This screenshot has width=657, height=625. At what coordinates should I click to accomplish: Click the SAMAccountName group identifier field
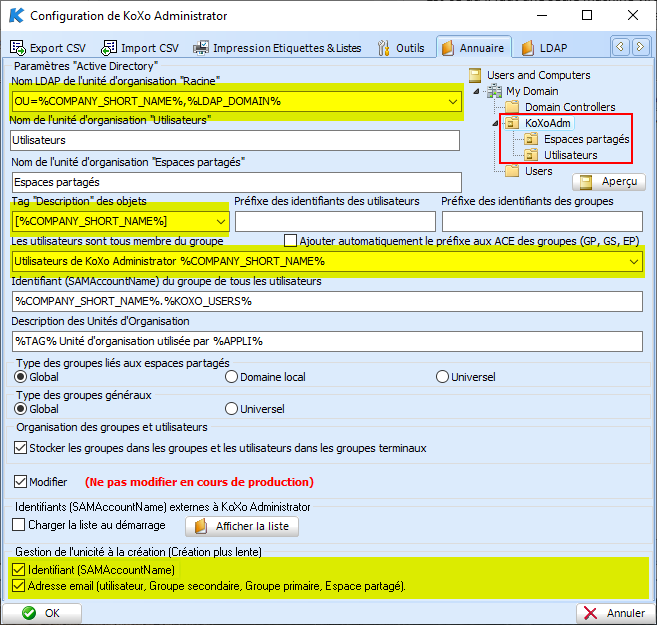tap(327, 302)
